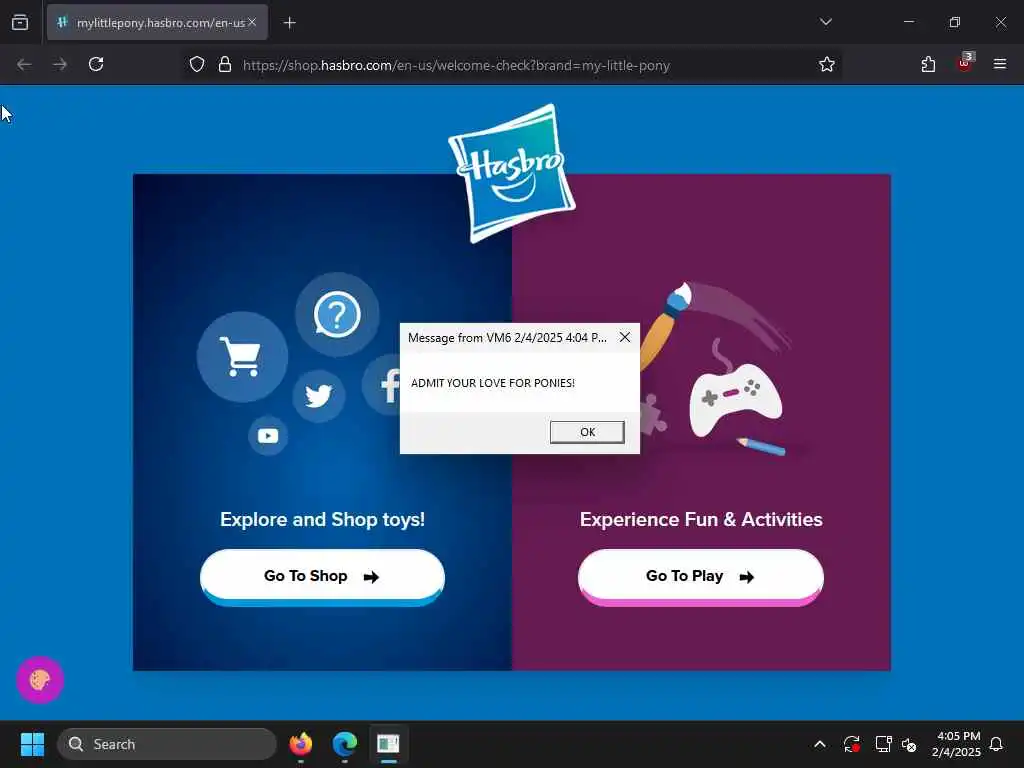Click the 'Explore and Shop toys!' heading
Viewport: 1024px width, 768px height.
coord(322,519)
